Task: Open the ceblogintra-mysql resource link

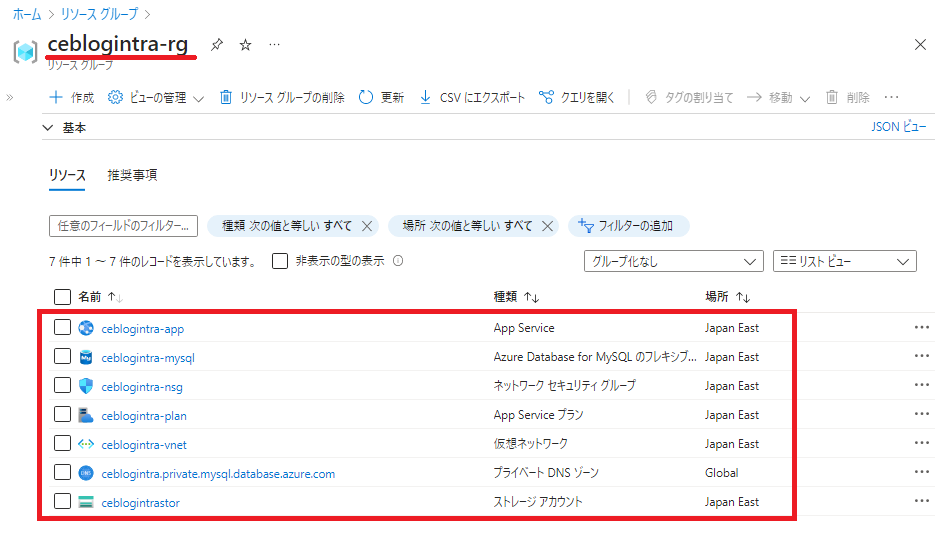Action: [148, 358]
